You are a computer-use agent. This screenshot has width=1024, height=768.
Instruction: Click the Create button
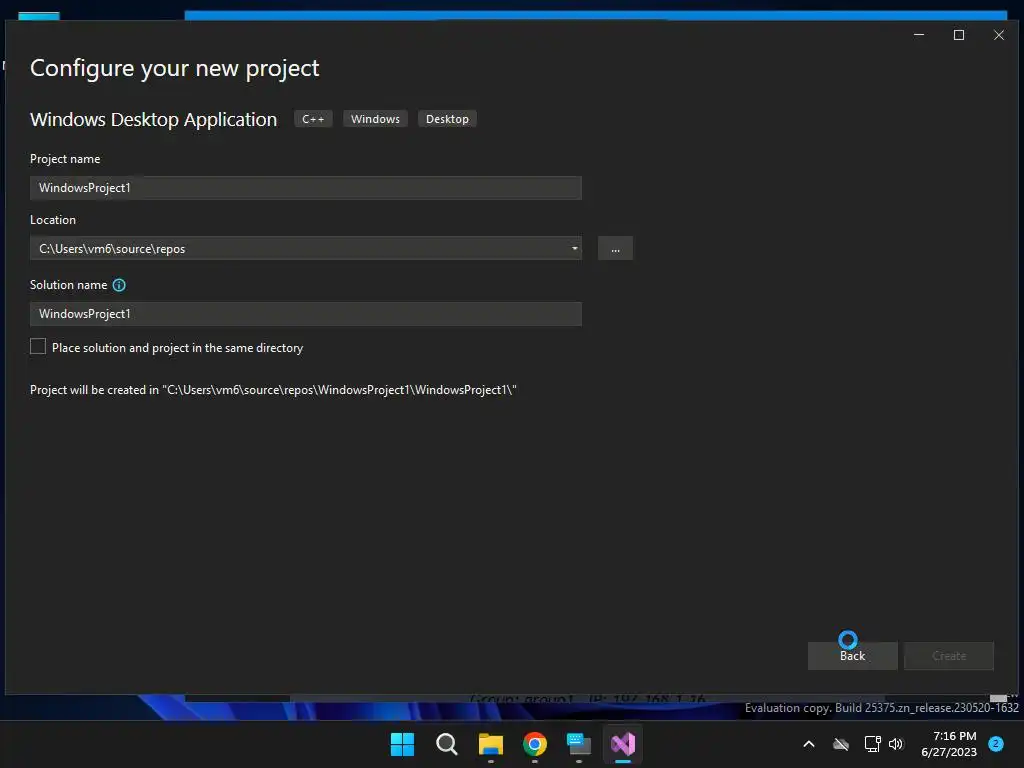click(x=949, y=656)
